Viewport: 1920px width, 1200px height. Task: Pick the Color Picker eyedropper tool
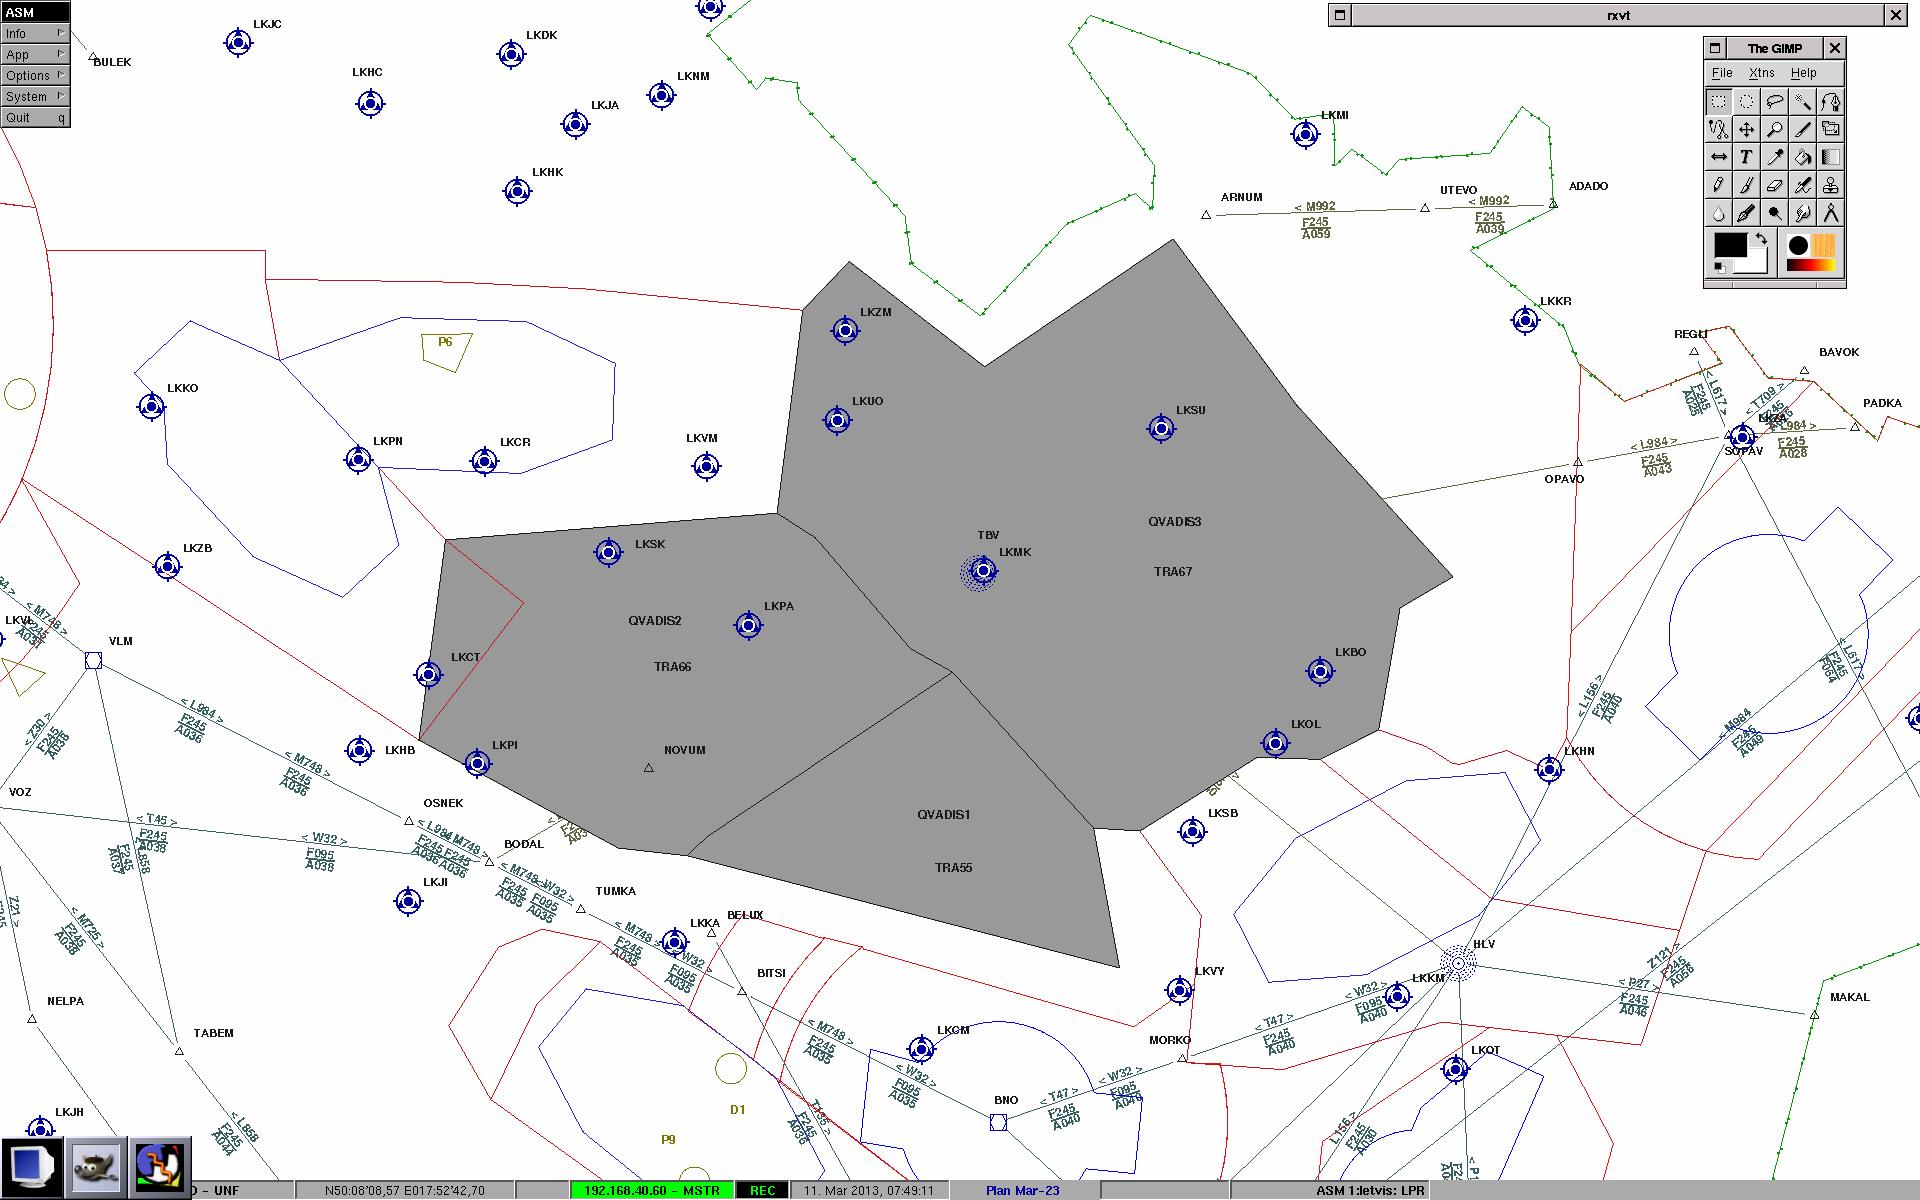click(x=1774, y=157)
